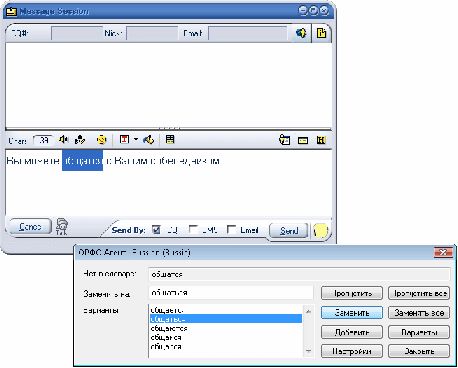
Task: Enable the Email send-by checkbox
Action: click(x=231, y=229)
